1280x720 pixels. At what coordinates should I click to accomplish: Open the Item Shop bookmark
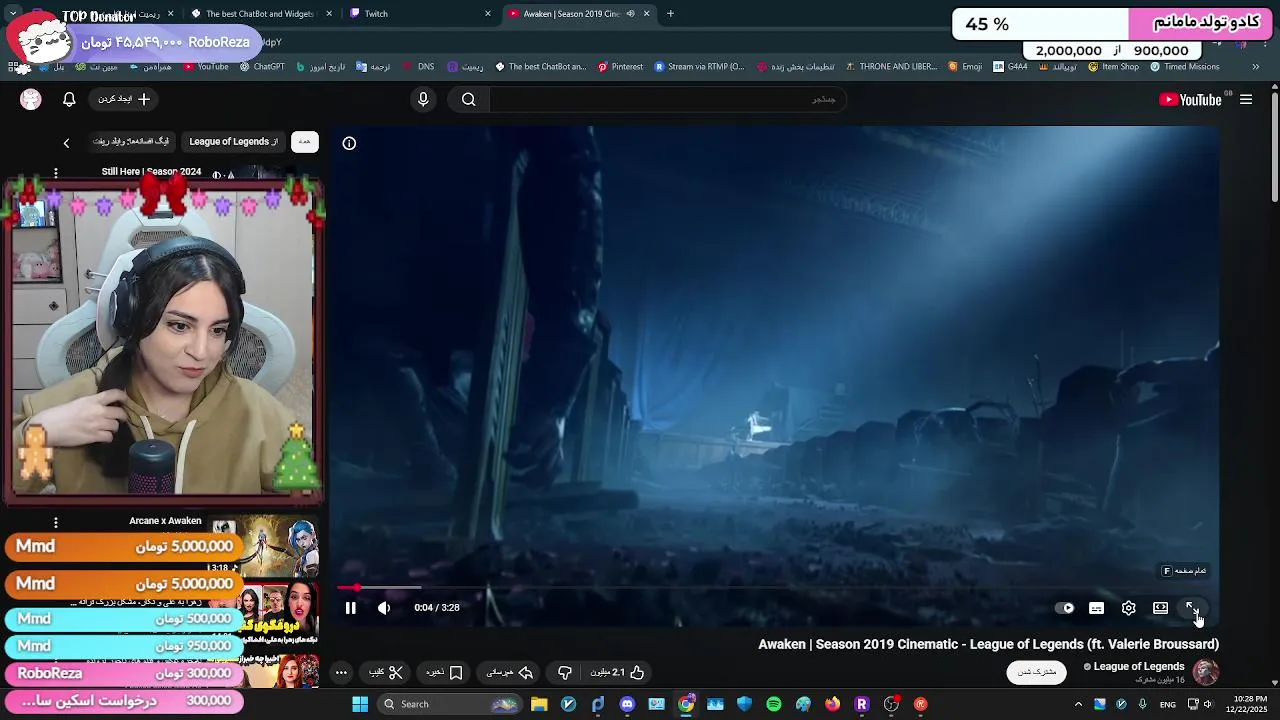coord(1113,67)
